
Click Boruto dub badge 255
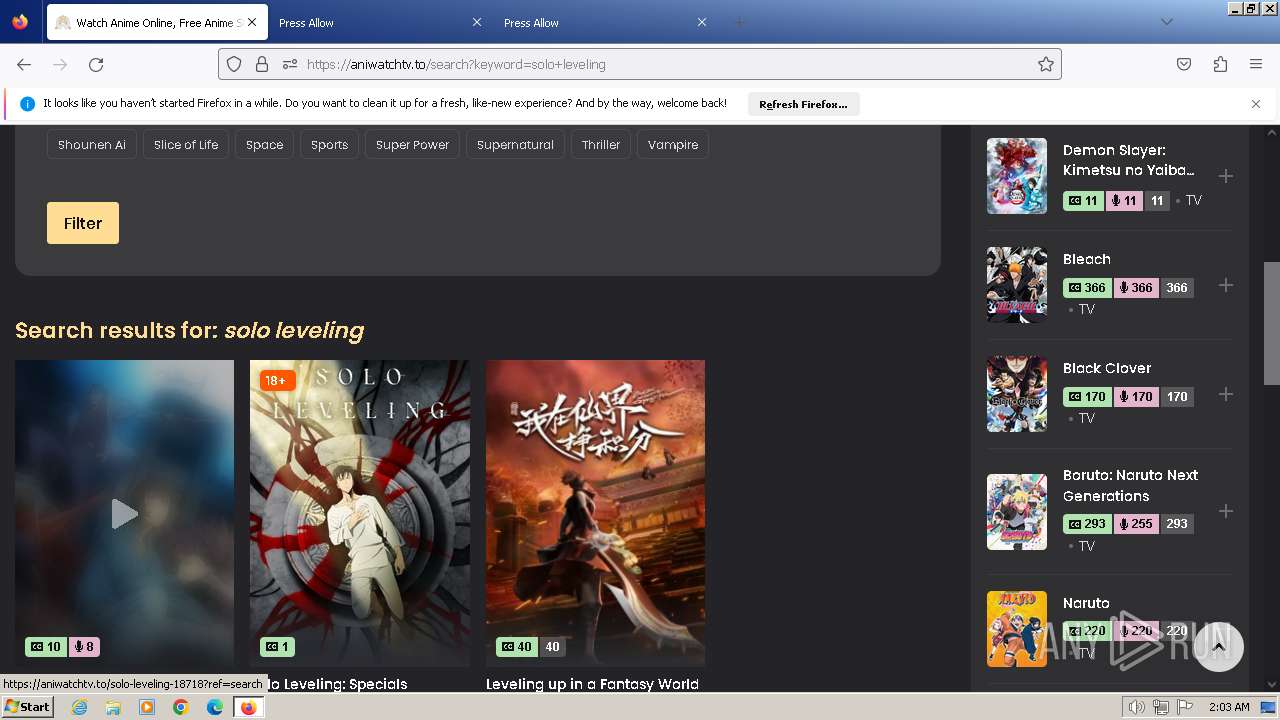point(1134,523)
